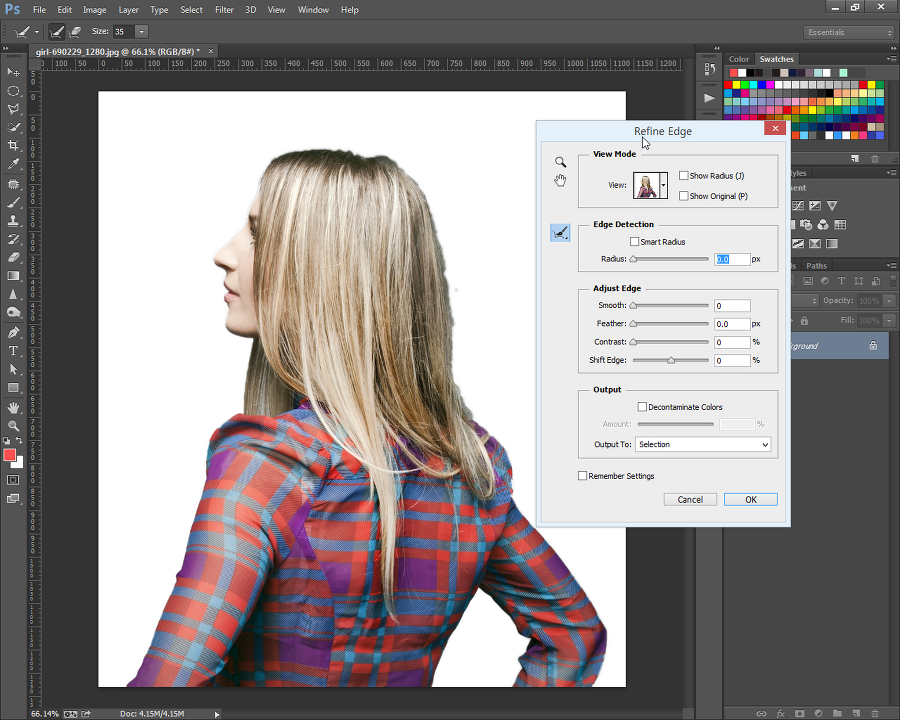Switch to the Color panel tab
The height and width of the screenshot is (720, 900).
(x=739, y=59)
